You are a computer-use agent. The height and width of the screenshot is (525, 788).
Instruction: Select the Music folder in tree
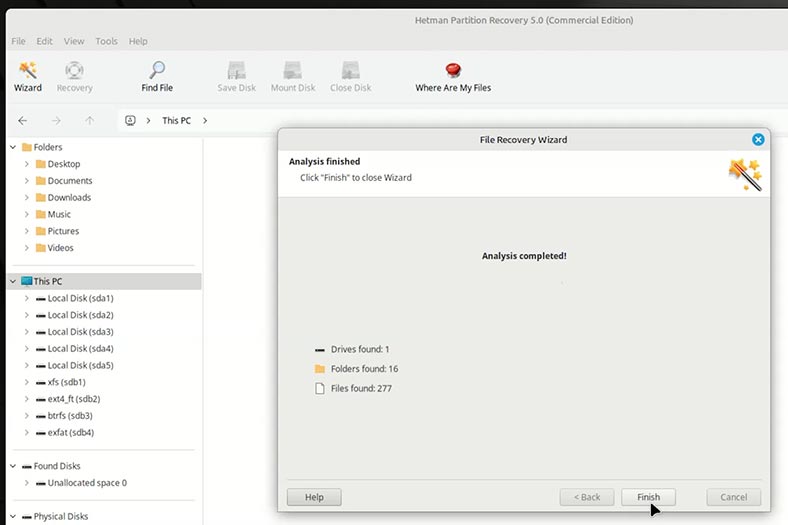(53, 215)
